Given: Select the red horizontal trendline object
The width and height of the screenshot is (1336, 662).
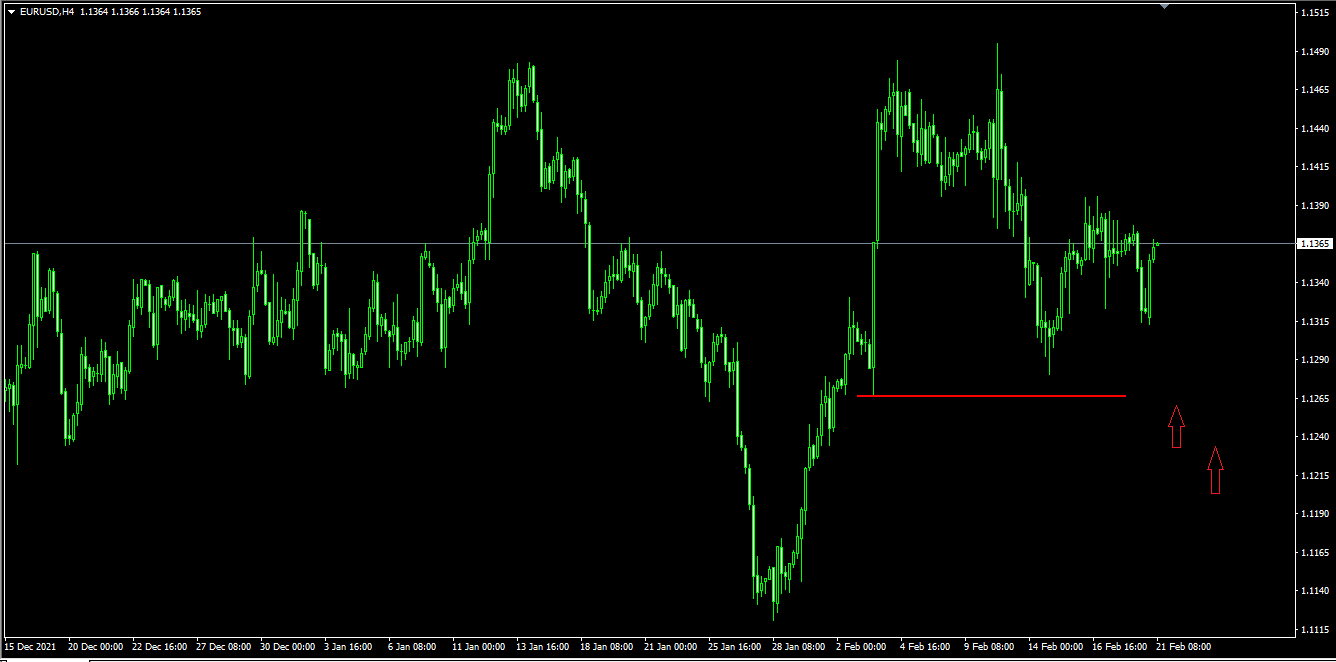Looking at the screenshot, I should pyautogui.click(x=991, y=396).
